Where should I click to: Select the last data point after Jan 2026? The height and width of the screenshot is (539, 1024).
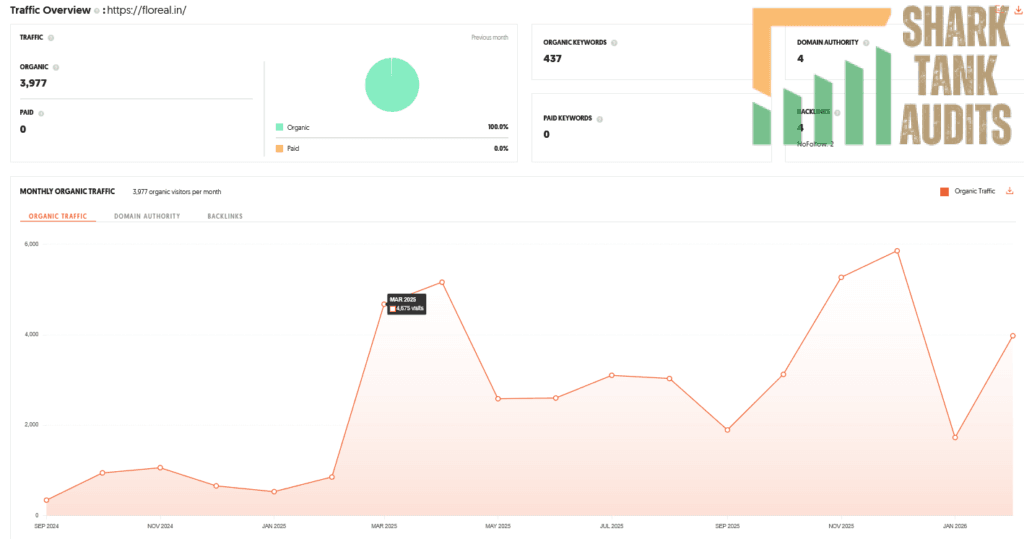1013,336
